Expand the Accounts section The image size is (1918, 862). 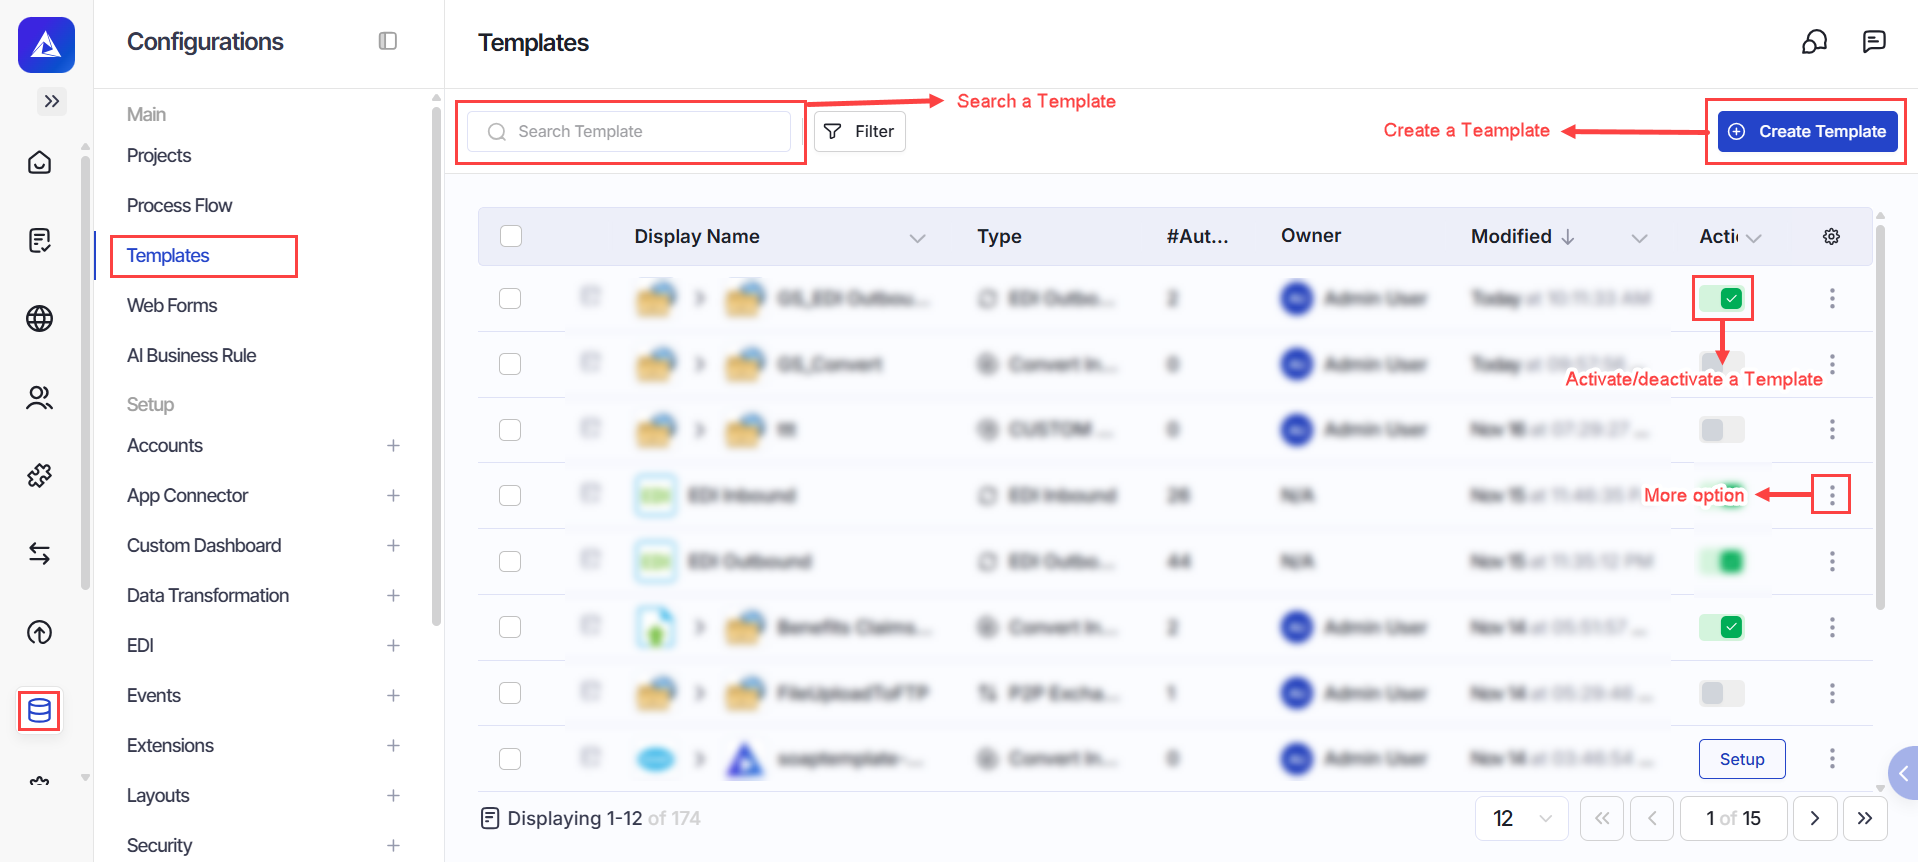394,446
